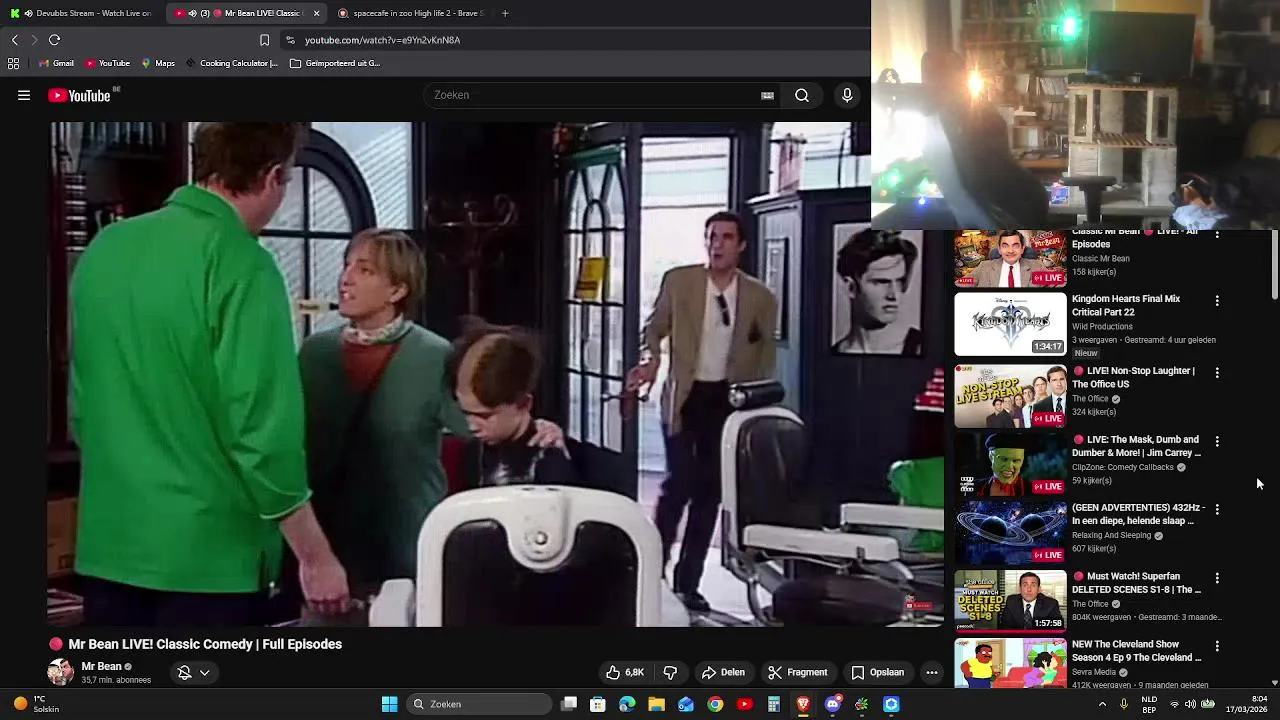Screen dimensions: 1280x720
Task: Open Windows Start menu
Action: coord(389,704)
